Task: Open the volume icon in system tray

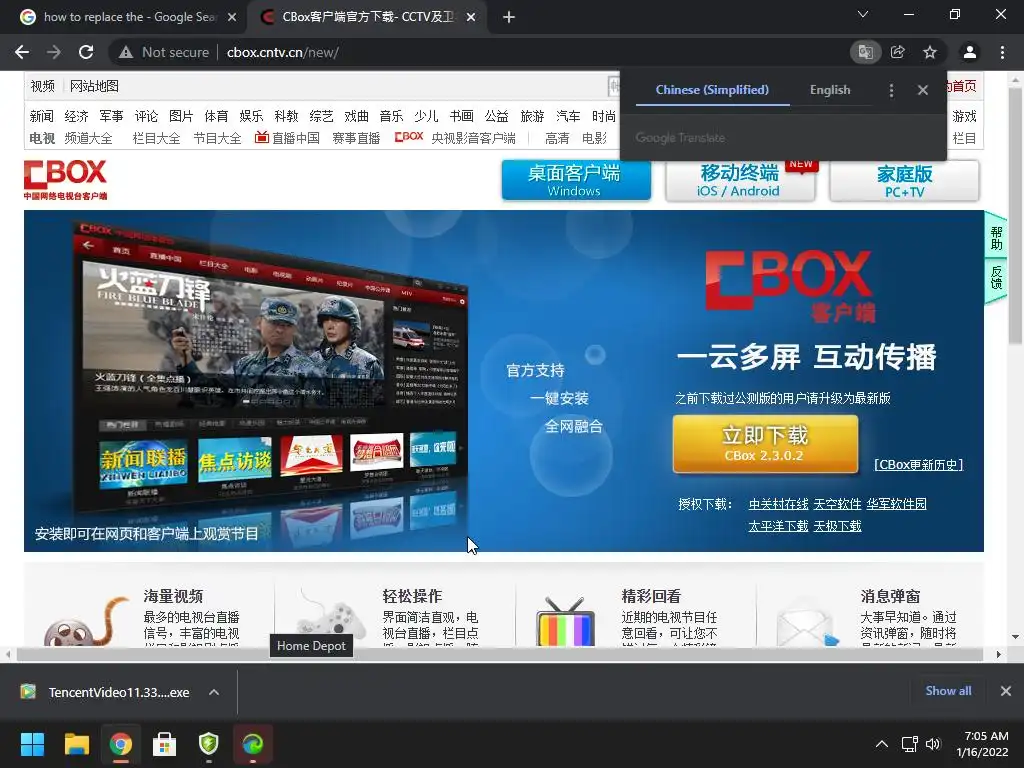Action: pyautogui.click(x=933, y=744)
